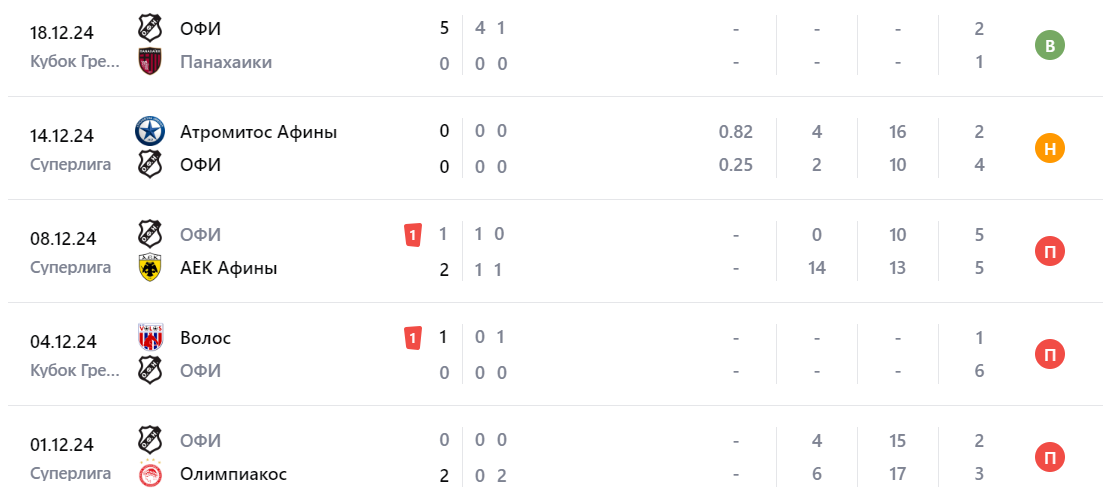Screen dimensions: 1108x502
Task: Click loss badge for 01.12.24 match
Action: pyautogui.click(x=1049, y=458)
